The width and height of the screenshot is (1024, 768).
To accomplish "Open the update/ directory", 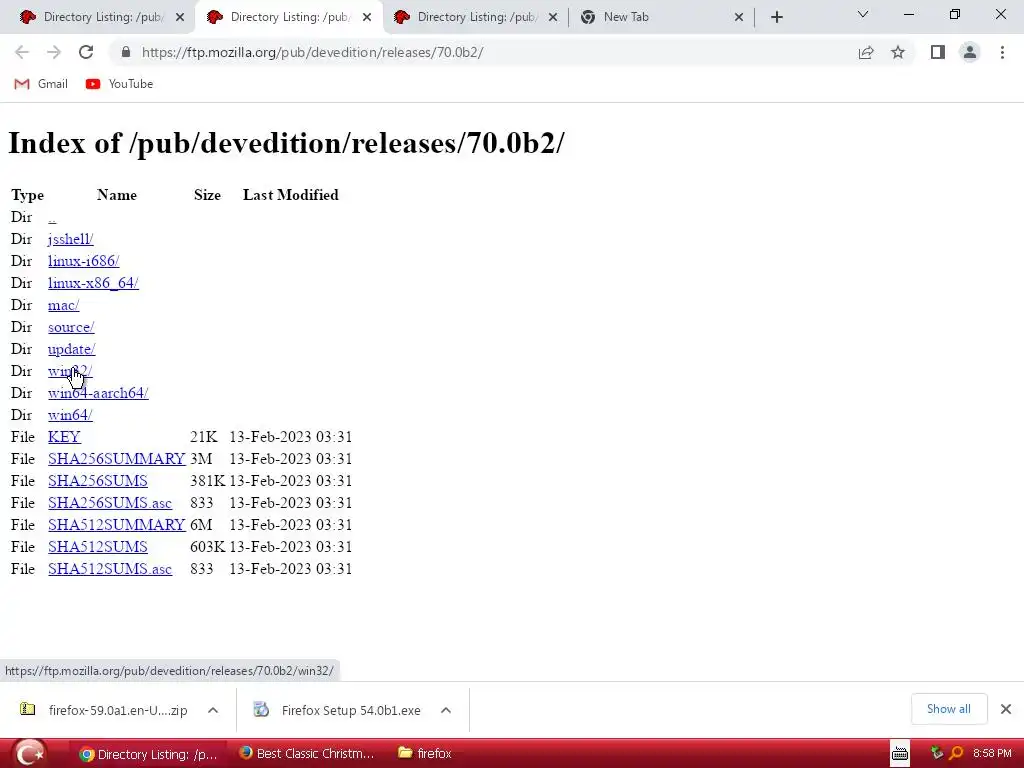I will (72, 349).
